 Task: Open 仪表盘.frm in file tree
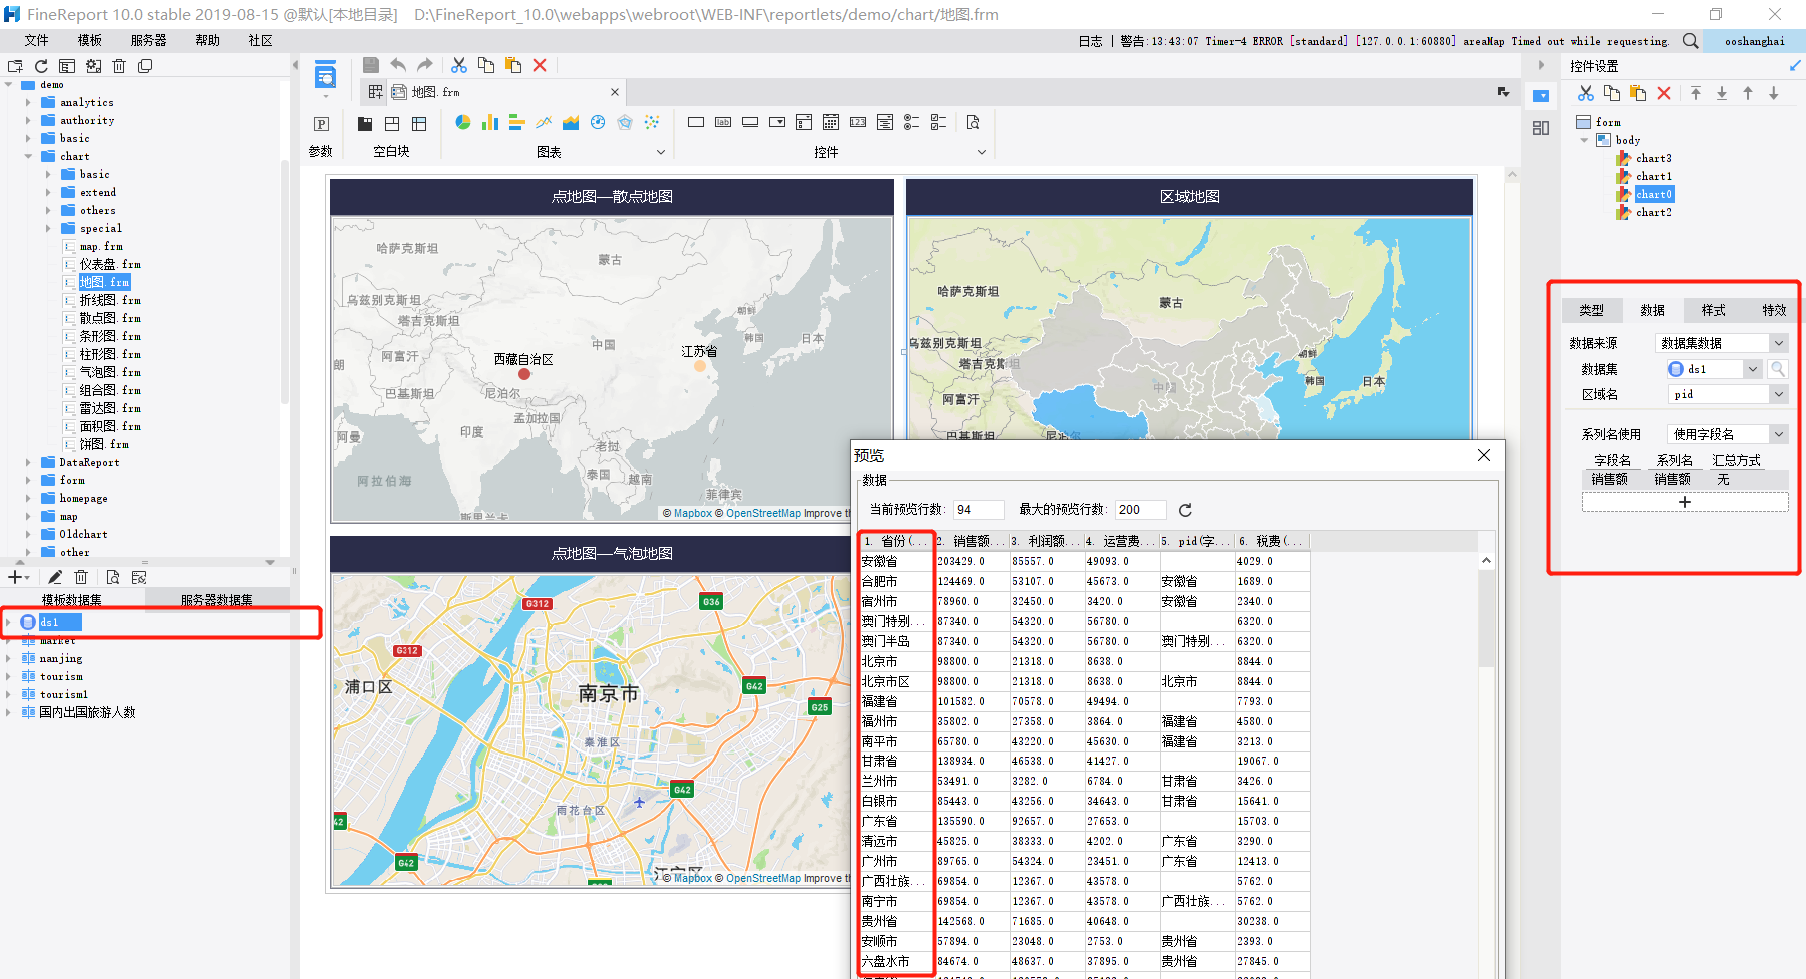coord(110,264)
